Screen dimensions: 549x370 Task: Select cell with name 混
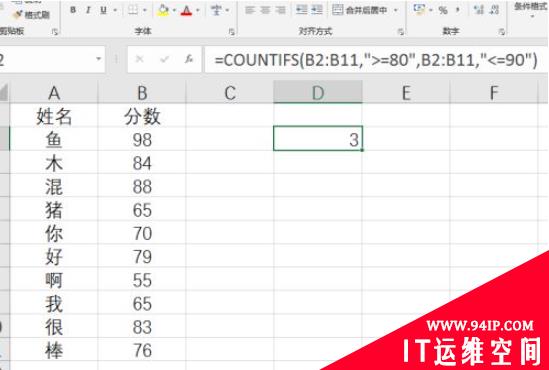click(54, 186)
